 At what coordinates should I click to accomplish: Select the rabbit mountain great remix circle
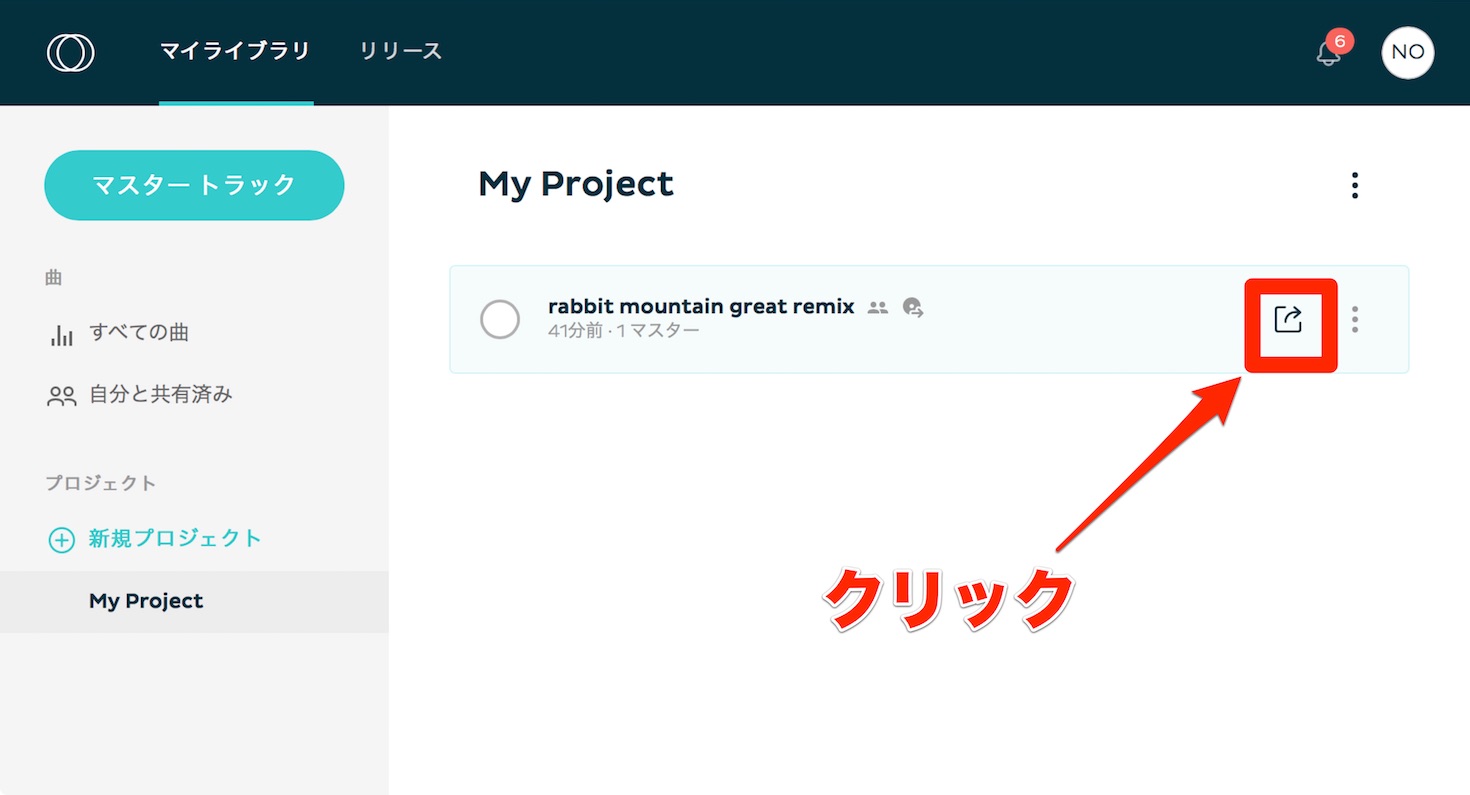pos(500,320)
